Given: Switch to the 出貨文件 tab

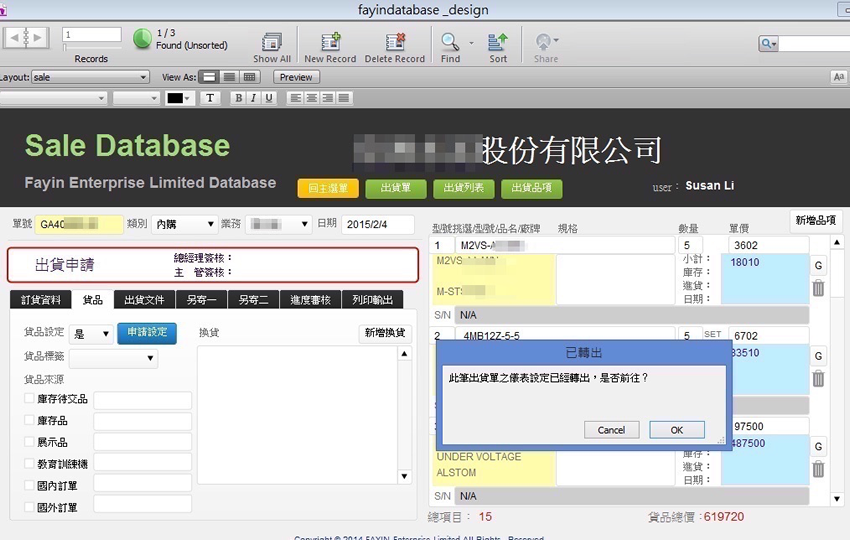Looking at the screenshot, I should (x=144, y=299).
